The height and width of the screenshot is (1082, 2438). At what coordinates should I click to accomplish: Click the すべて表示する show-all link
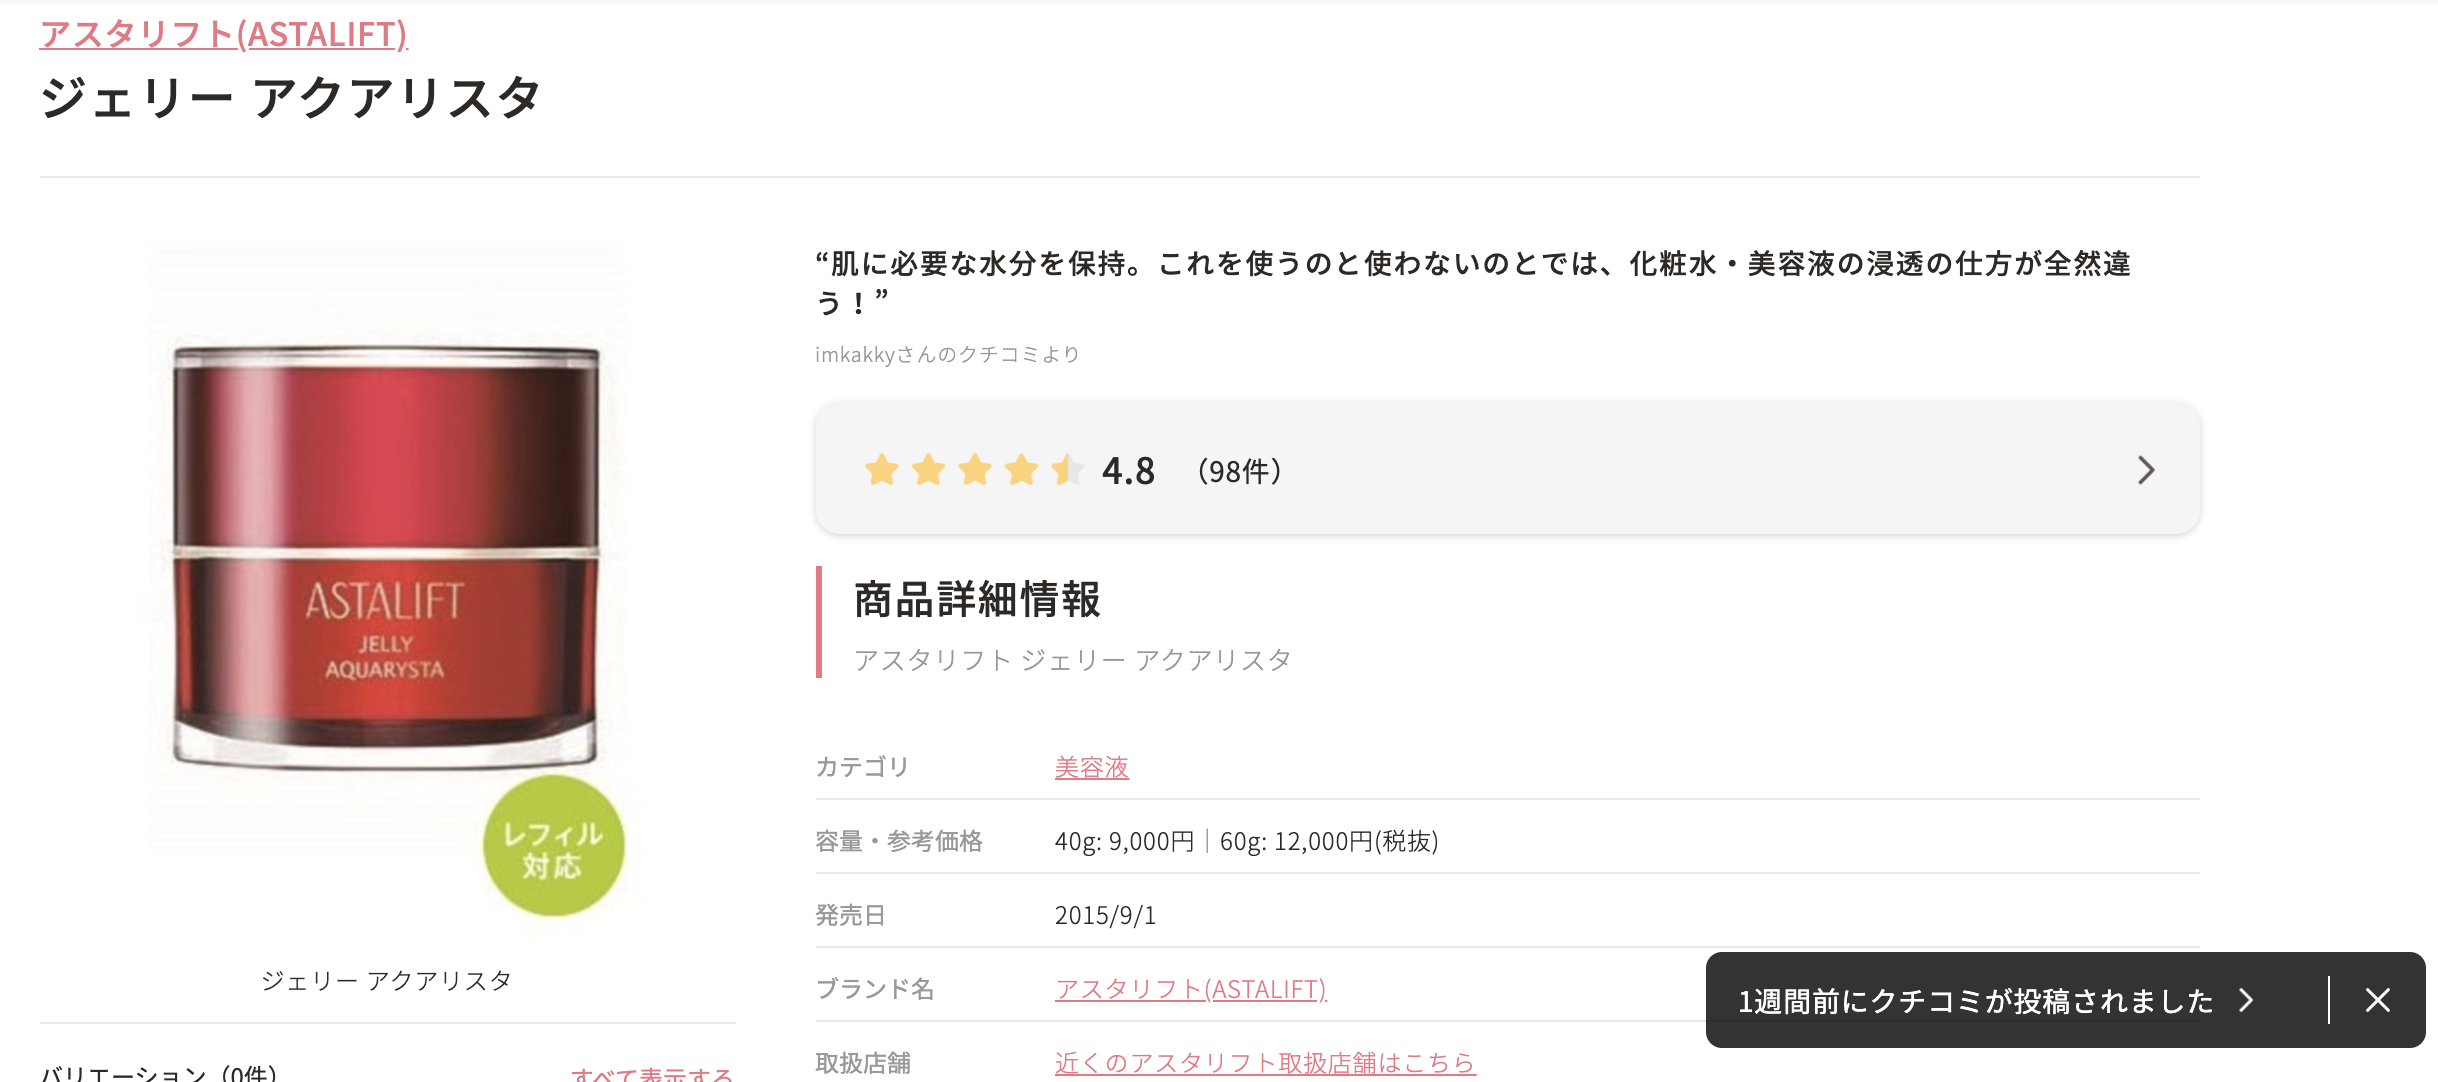coord(652,1074)
